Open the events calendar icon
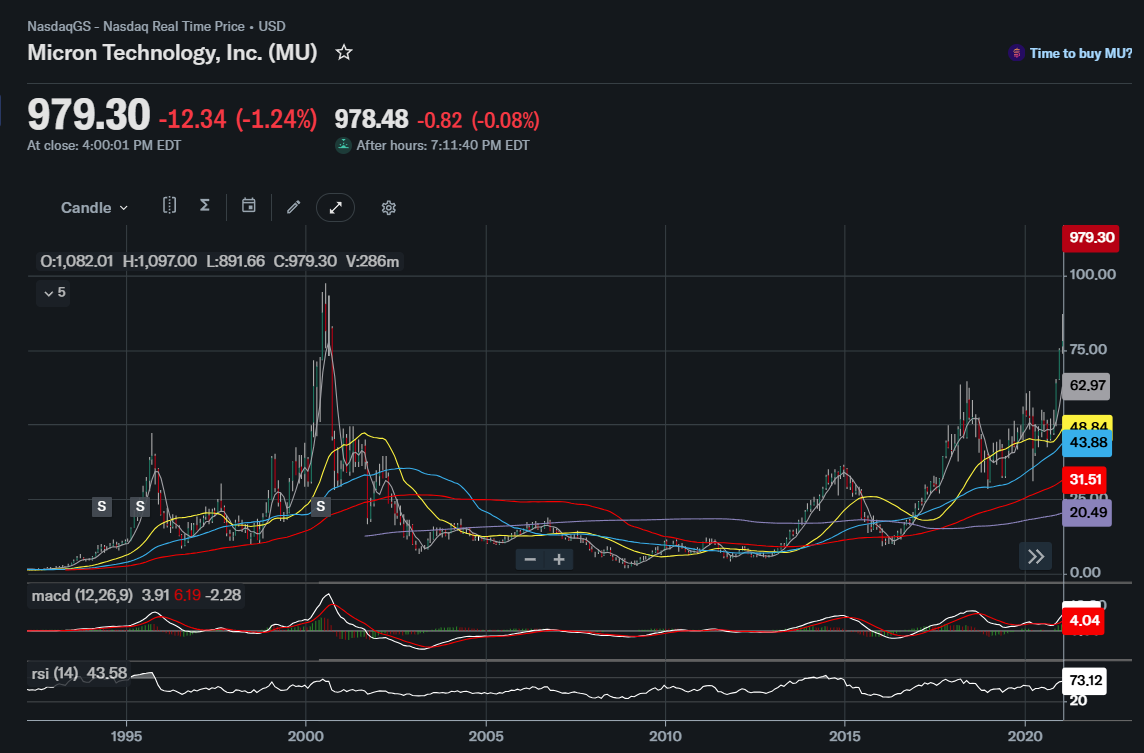The height and width of the screenshot is (753, 1144). pos(249,206)
